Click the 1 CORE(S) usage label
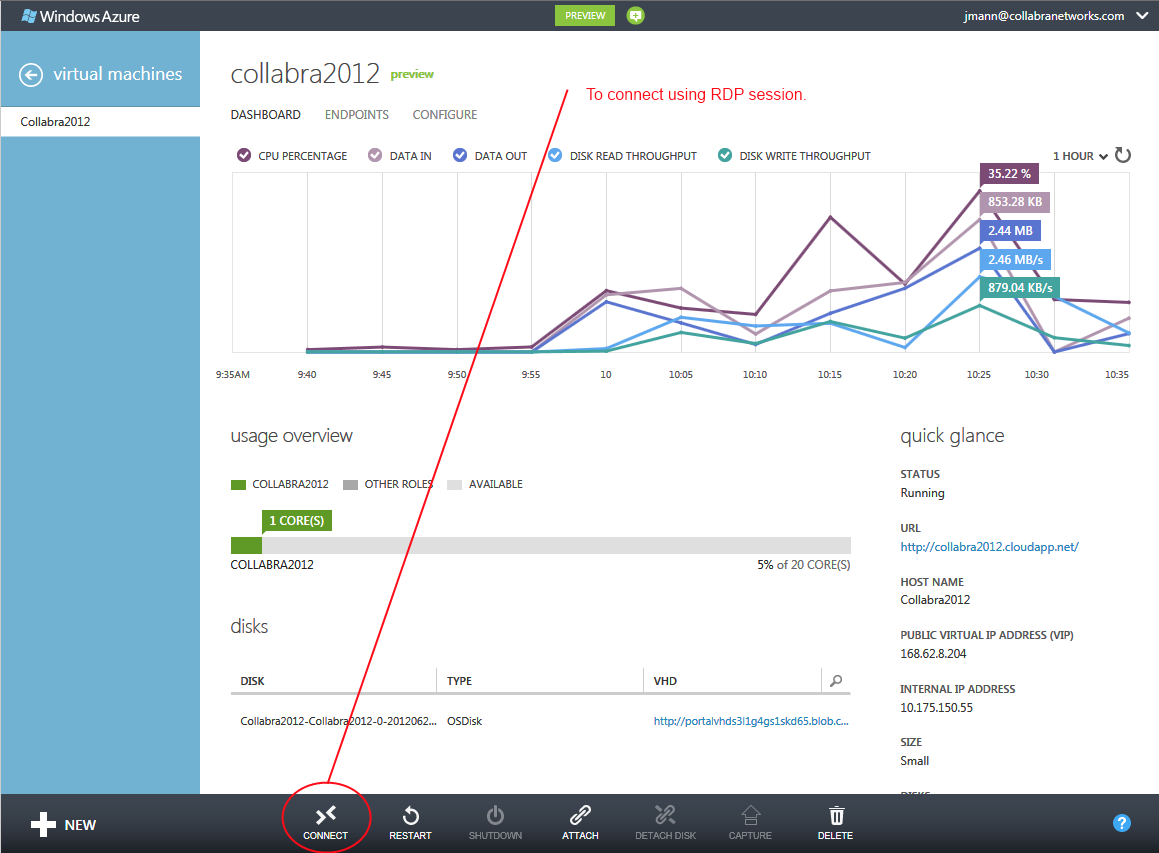Screen dimensions: 1159x853 click(x=296, y=520)
